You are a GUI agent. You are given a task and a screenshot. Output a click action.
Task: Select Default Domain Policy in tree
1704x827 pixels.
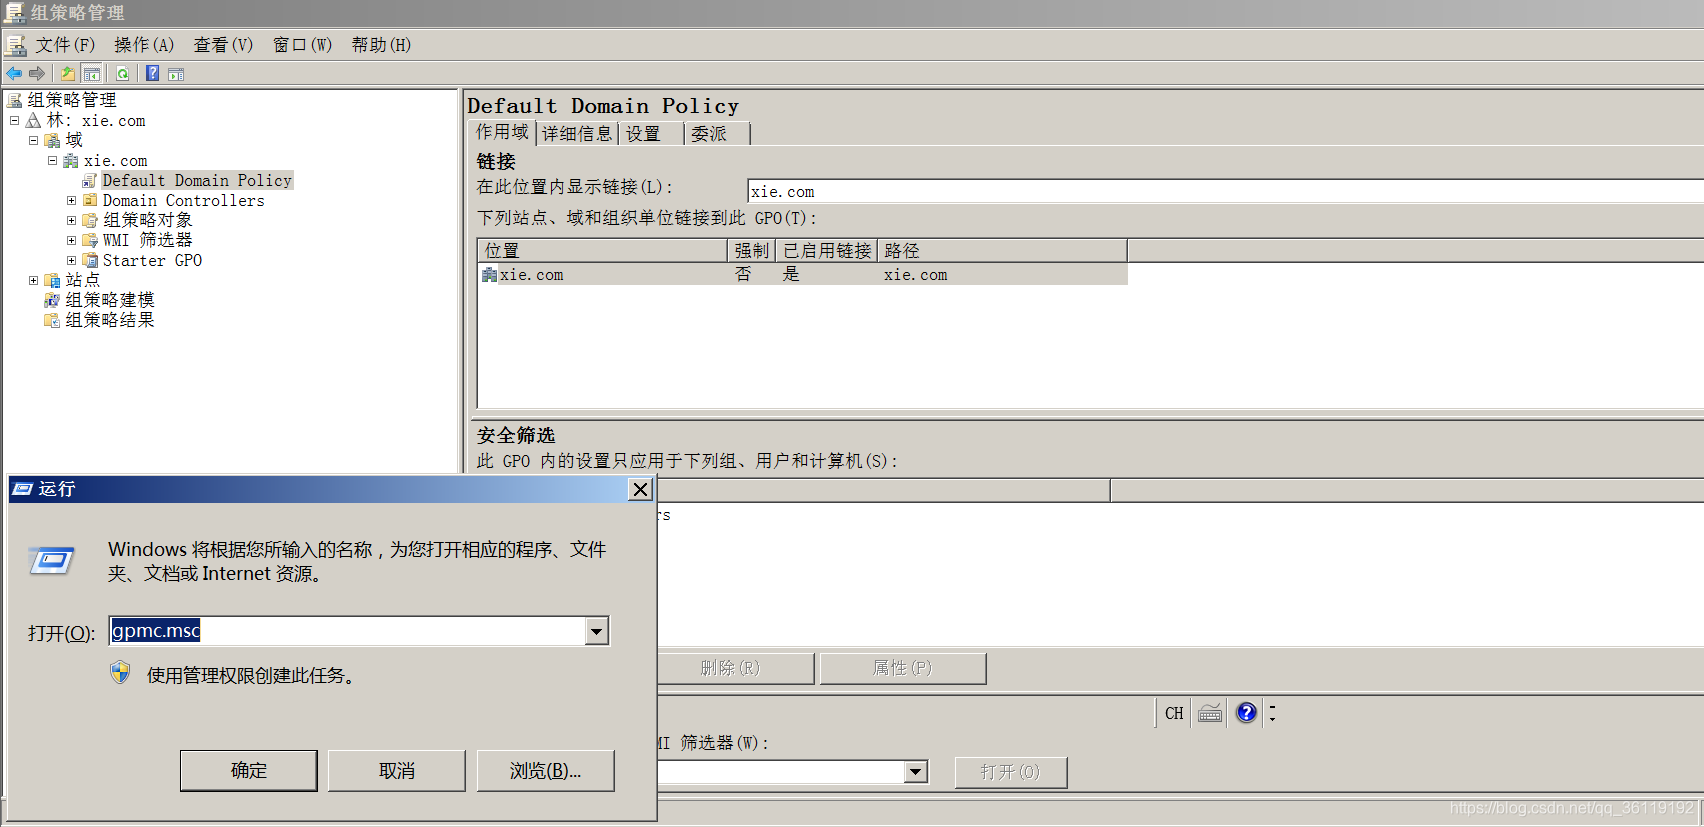(x=197, y=180)
